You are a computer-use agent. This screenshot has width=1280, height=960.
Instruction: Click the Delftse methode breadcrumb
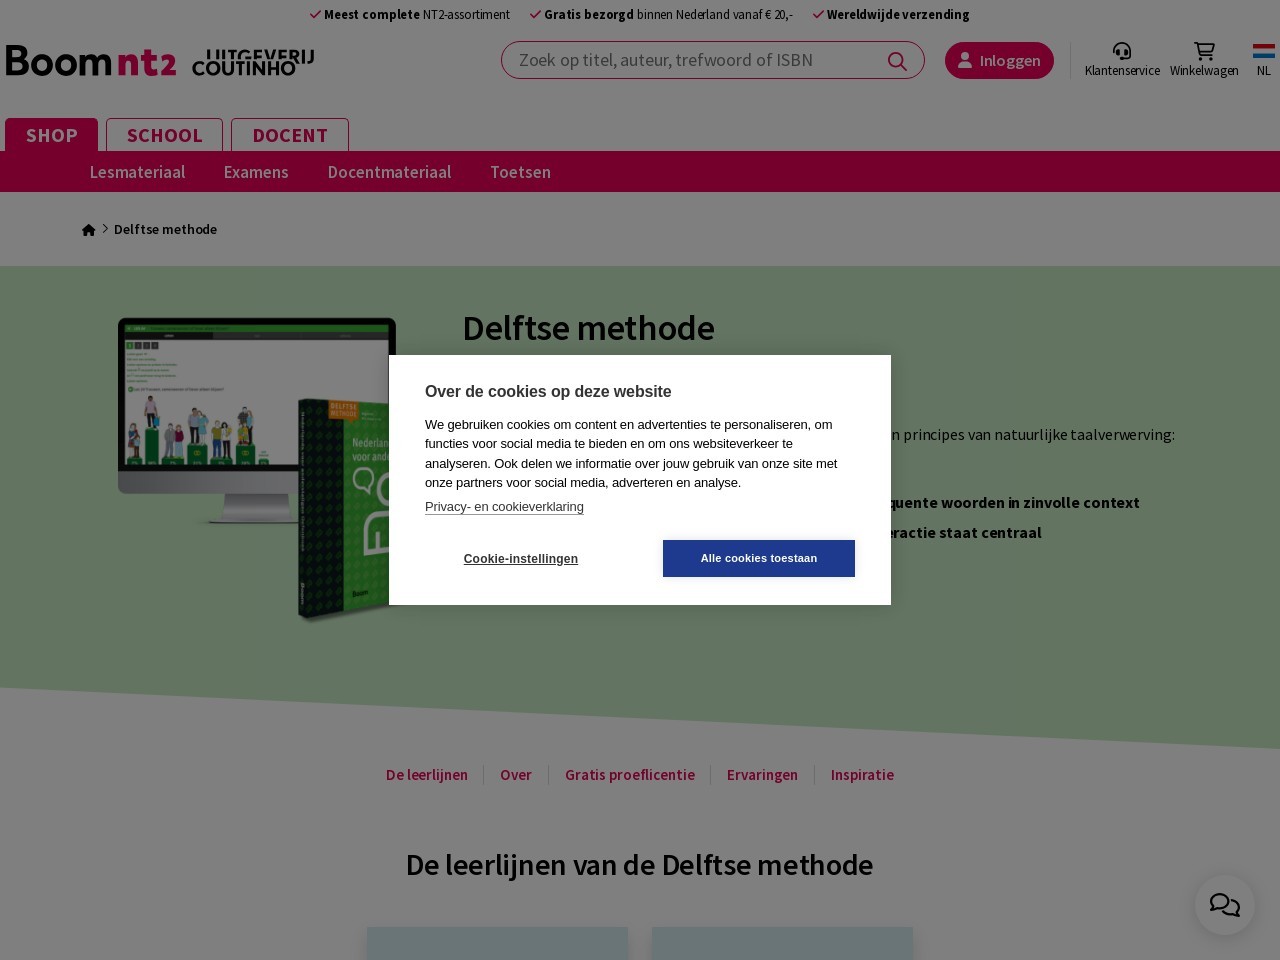point(165,229)
